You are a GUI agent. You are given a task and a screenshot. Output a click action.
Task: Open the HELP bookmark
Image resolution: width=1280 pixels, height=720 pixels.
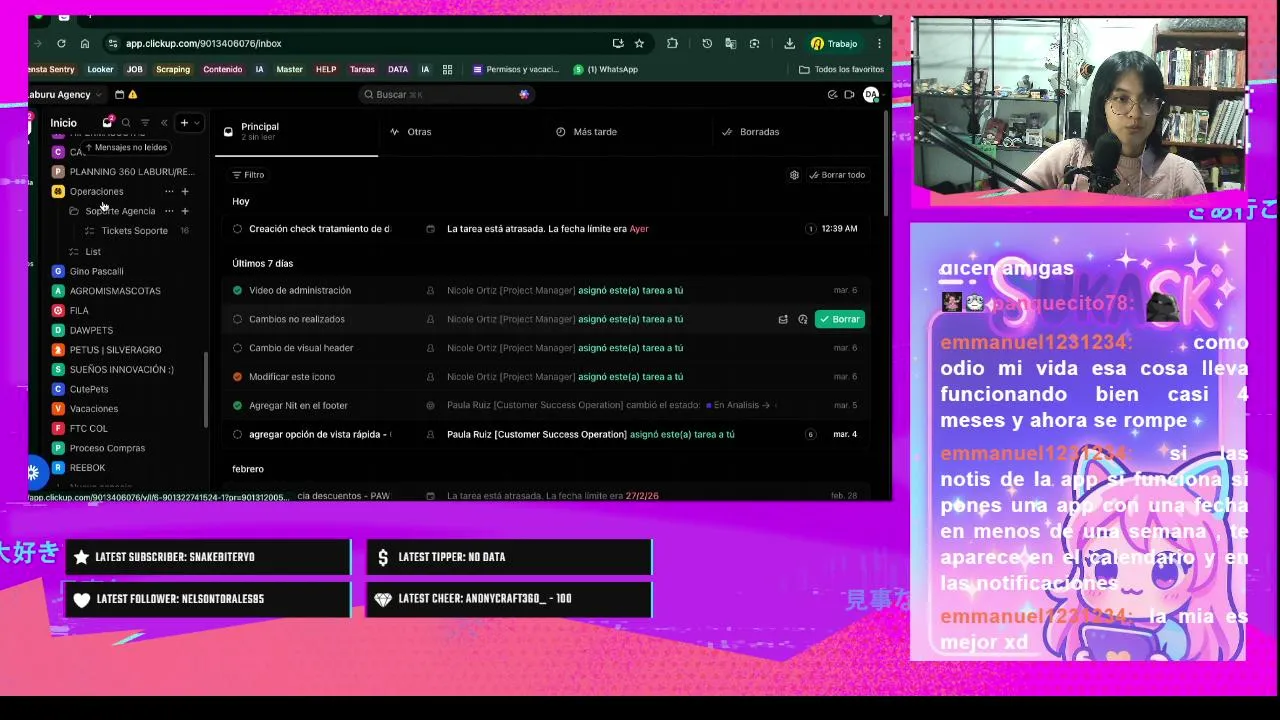(326, 69)
